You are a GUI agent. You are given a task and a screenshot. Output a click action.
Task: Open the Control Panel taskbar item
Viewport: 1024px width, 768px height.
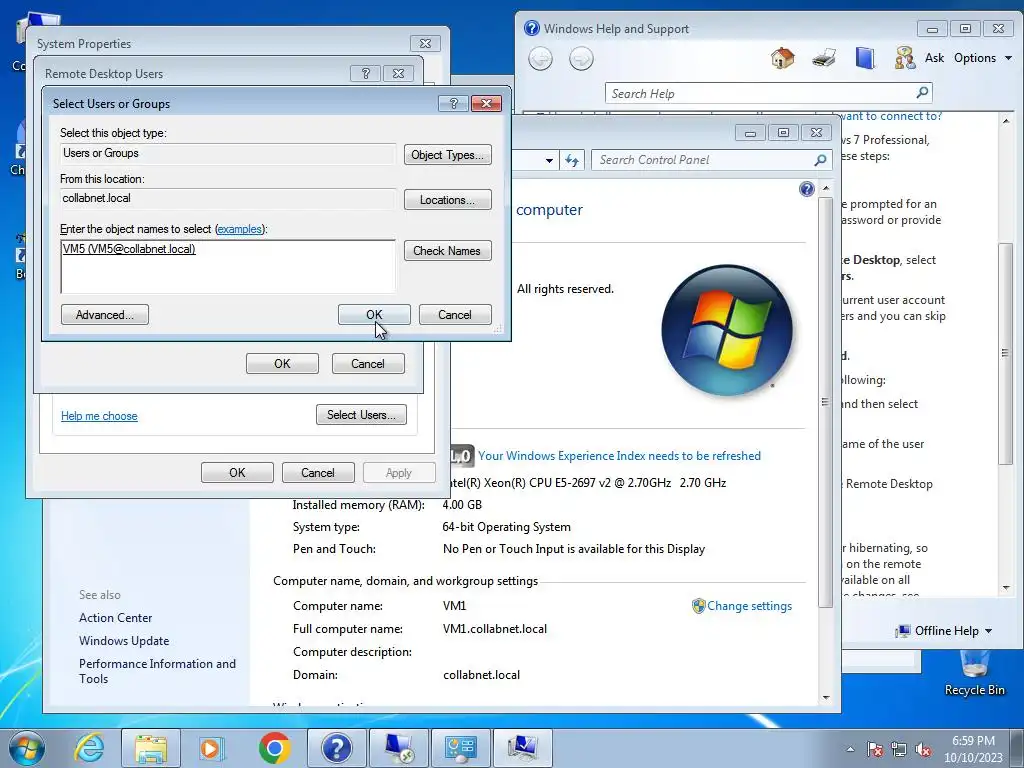tap(461, 748)
